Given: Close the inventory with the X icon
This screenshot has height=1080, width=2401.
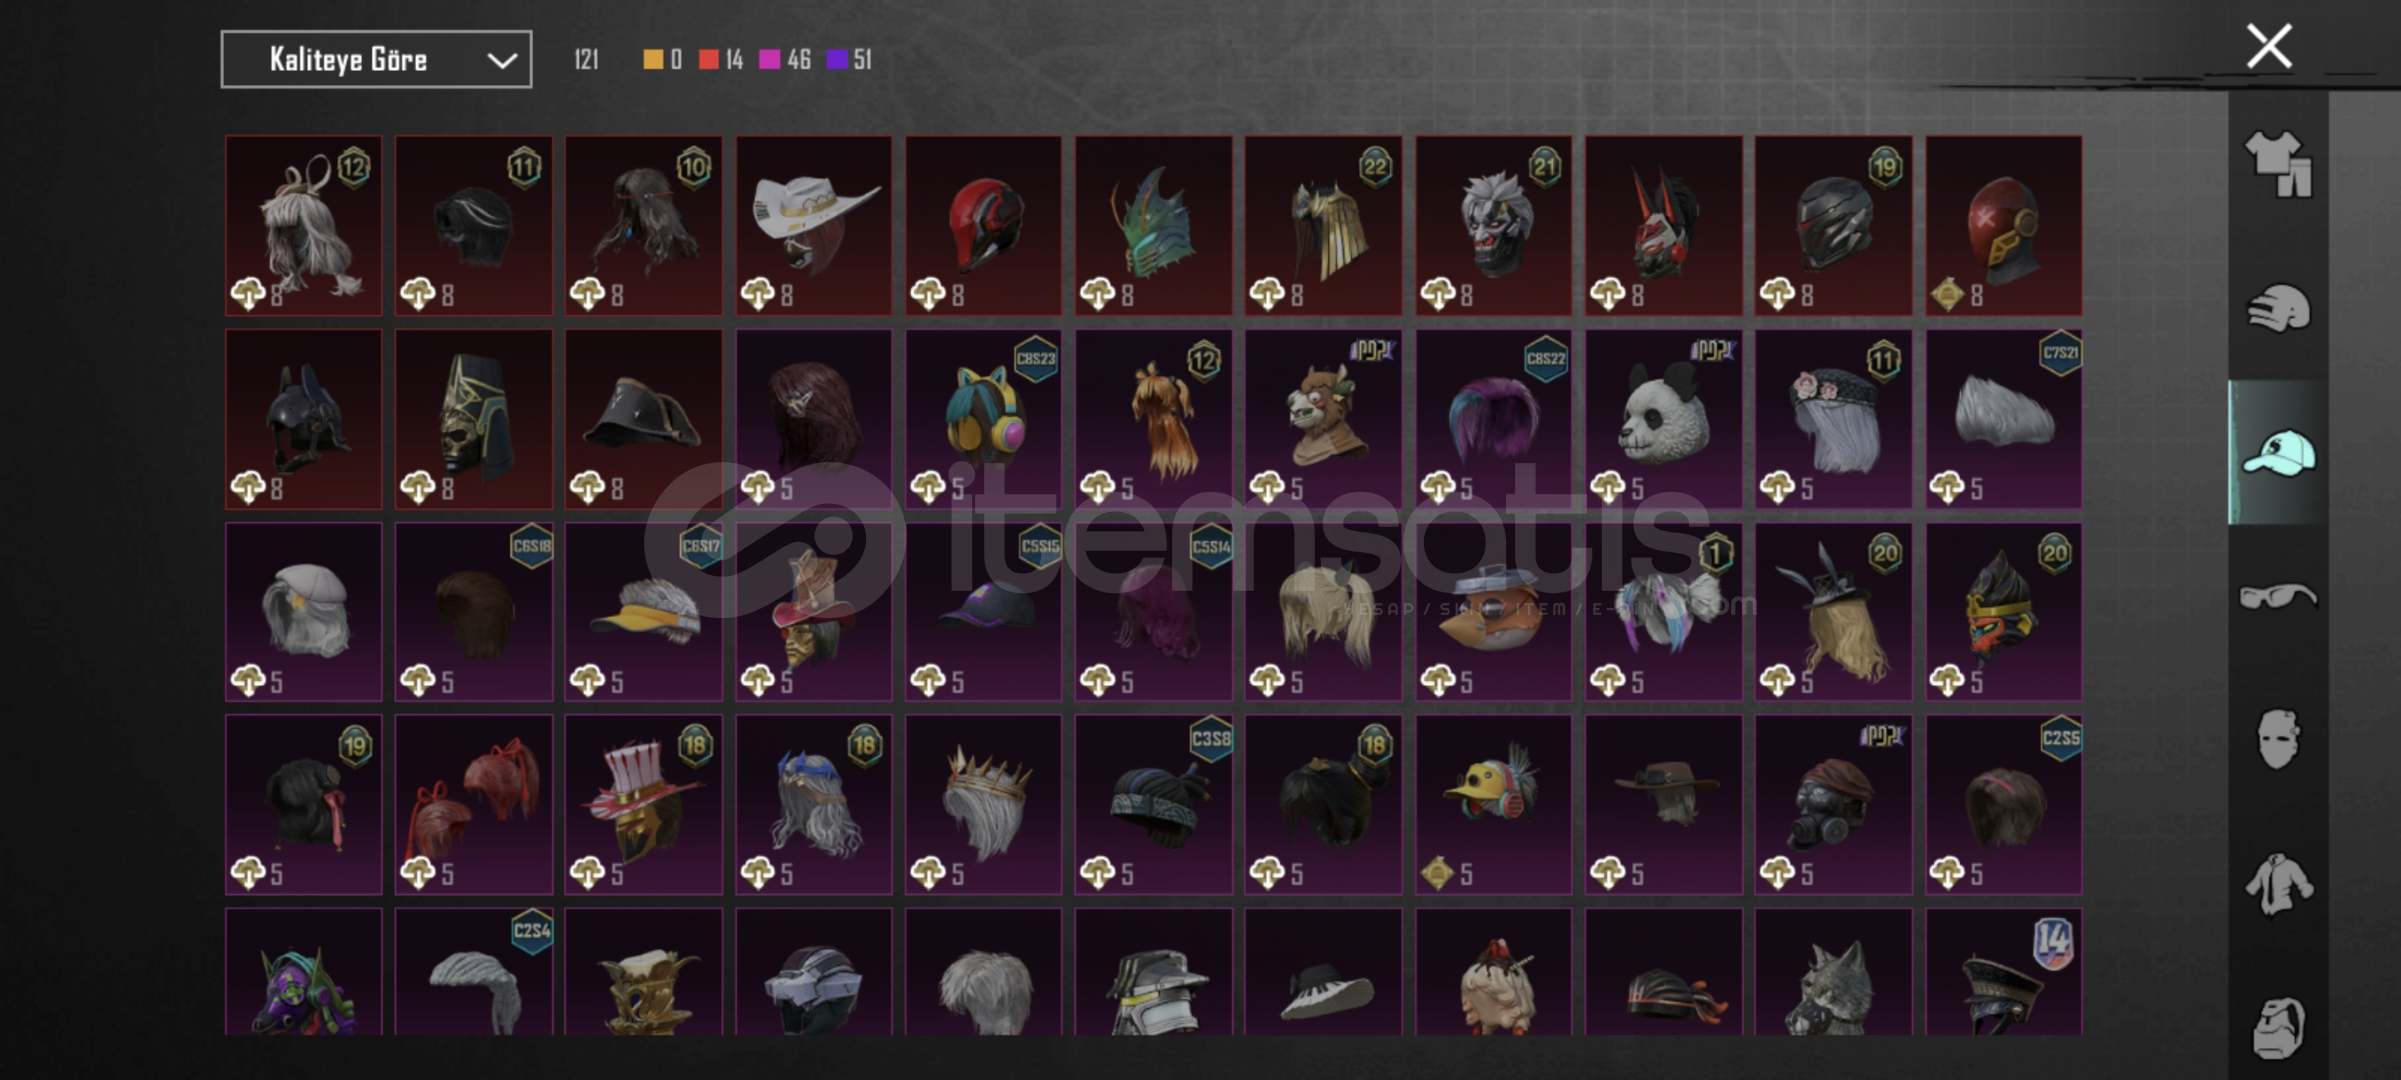Looking at the screenshot, I should click(2269, 46).
